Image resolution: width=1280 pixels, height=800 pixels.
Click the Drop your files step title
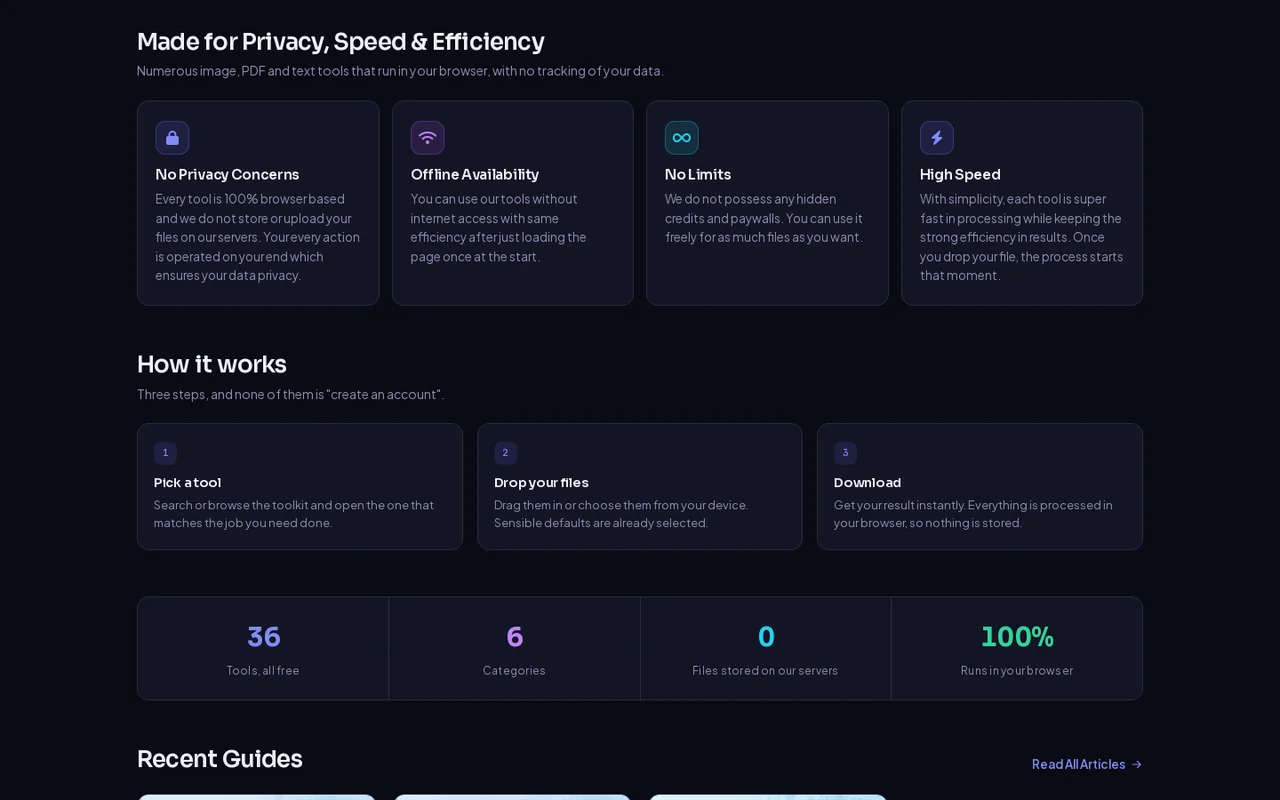[x=541, y=482]
